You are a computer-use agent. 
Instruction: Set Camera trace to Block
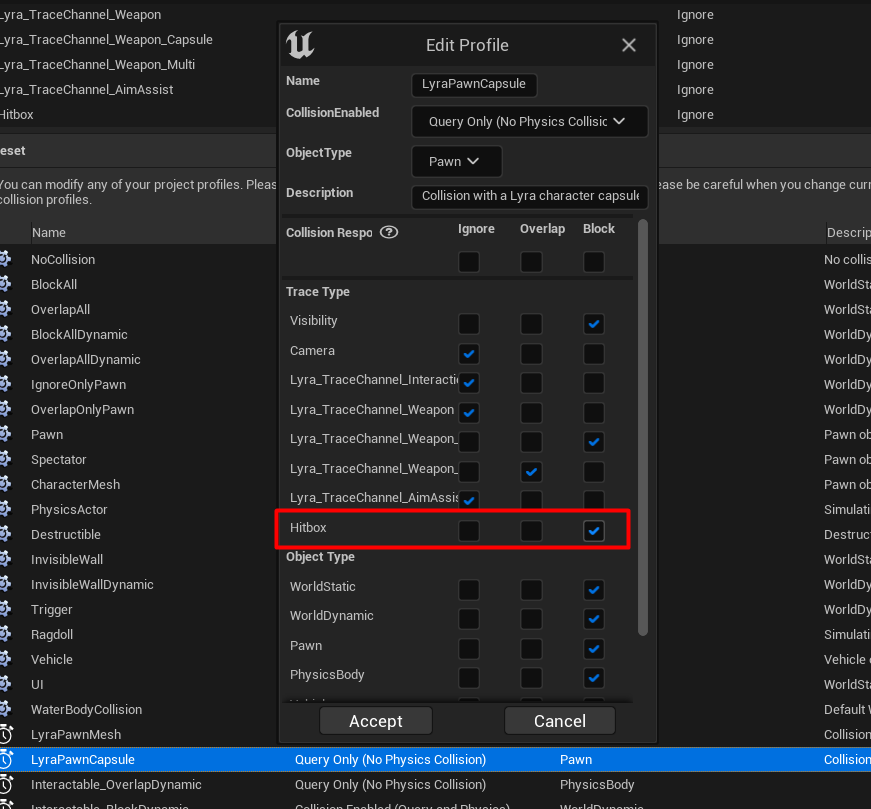coord(594,354)
